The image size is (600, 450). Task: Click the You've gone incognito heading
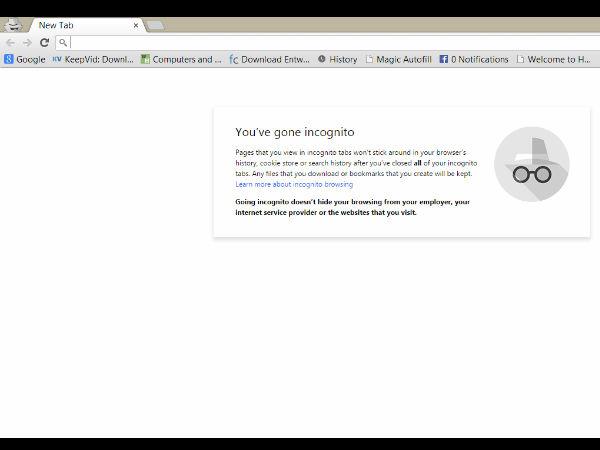click(x=294, y=132)
